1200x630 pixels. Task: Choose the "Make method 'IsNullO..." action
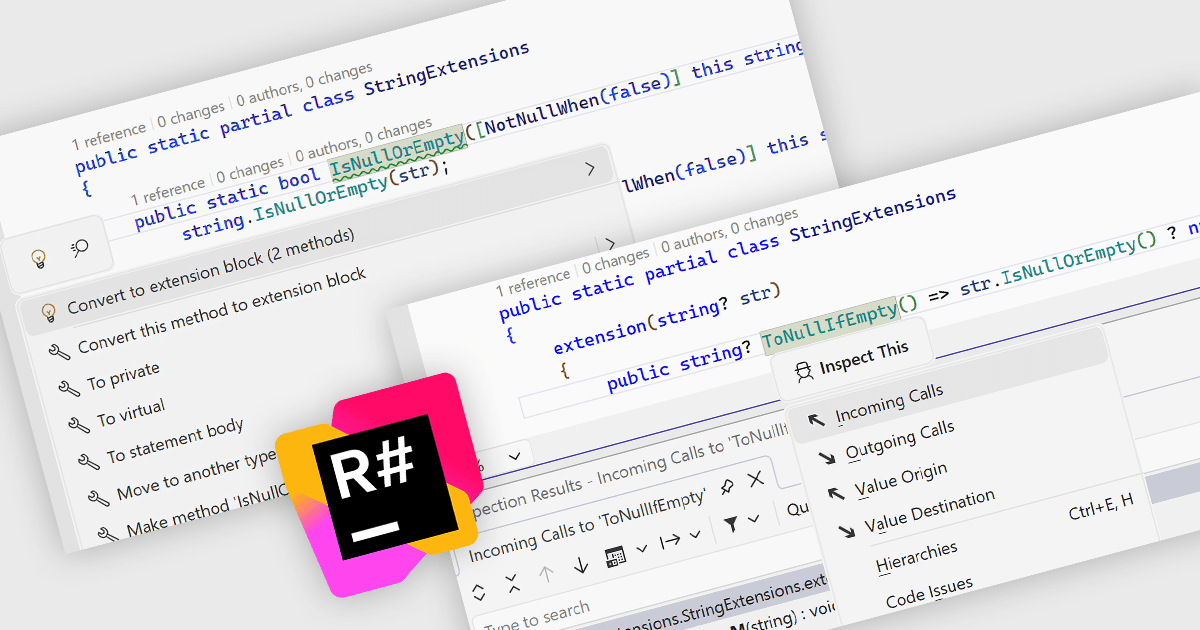[x=207, y=511]
